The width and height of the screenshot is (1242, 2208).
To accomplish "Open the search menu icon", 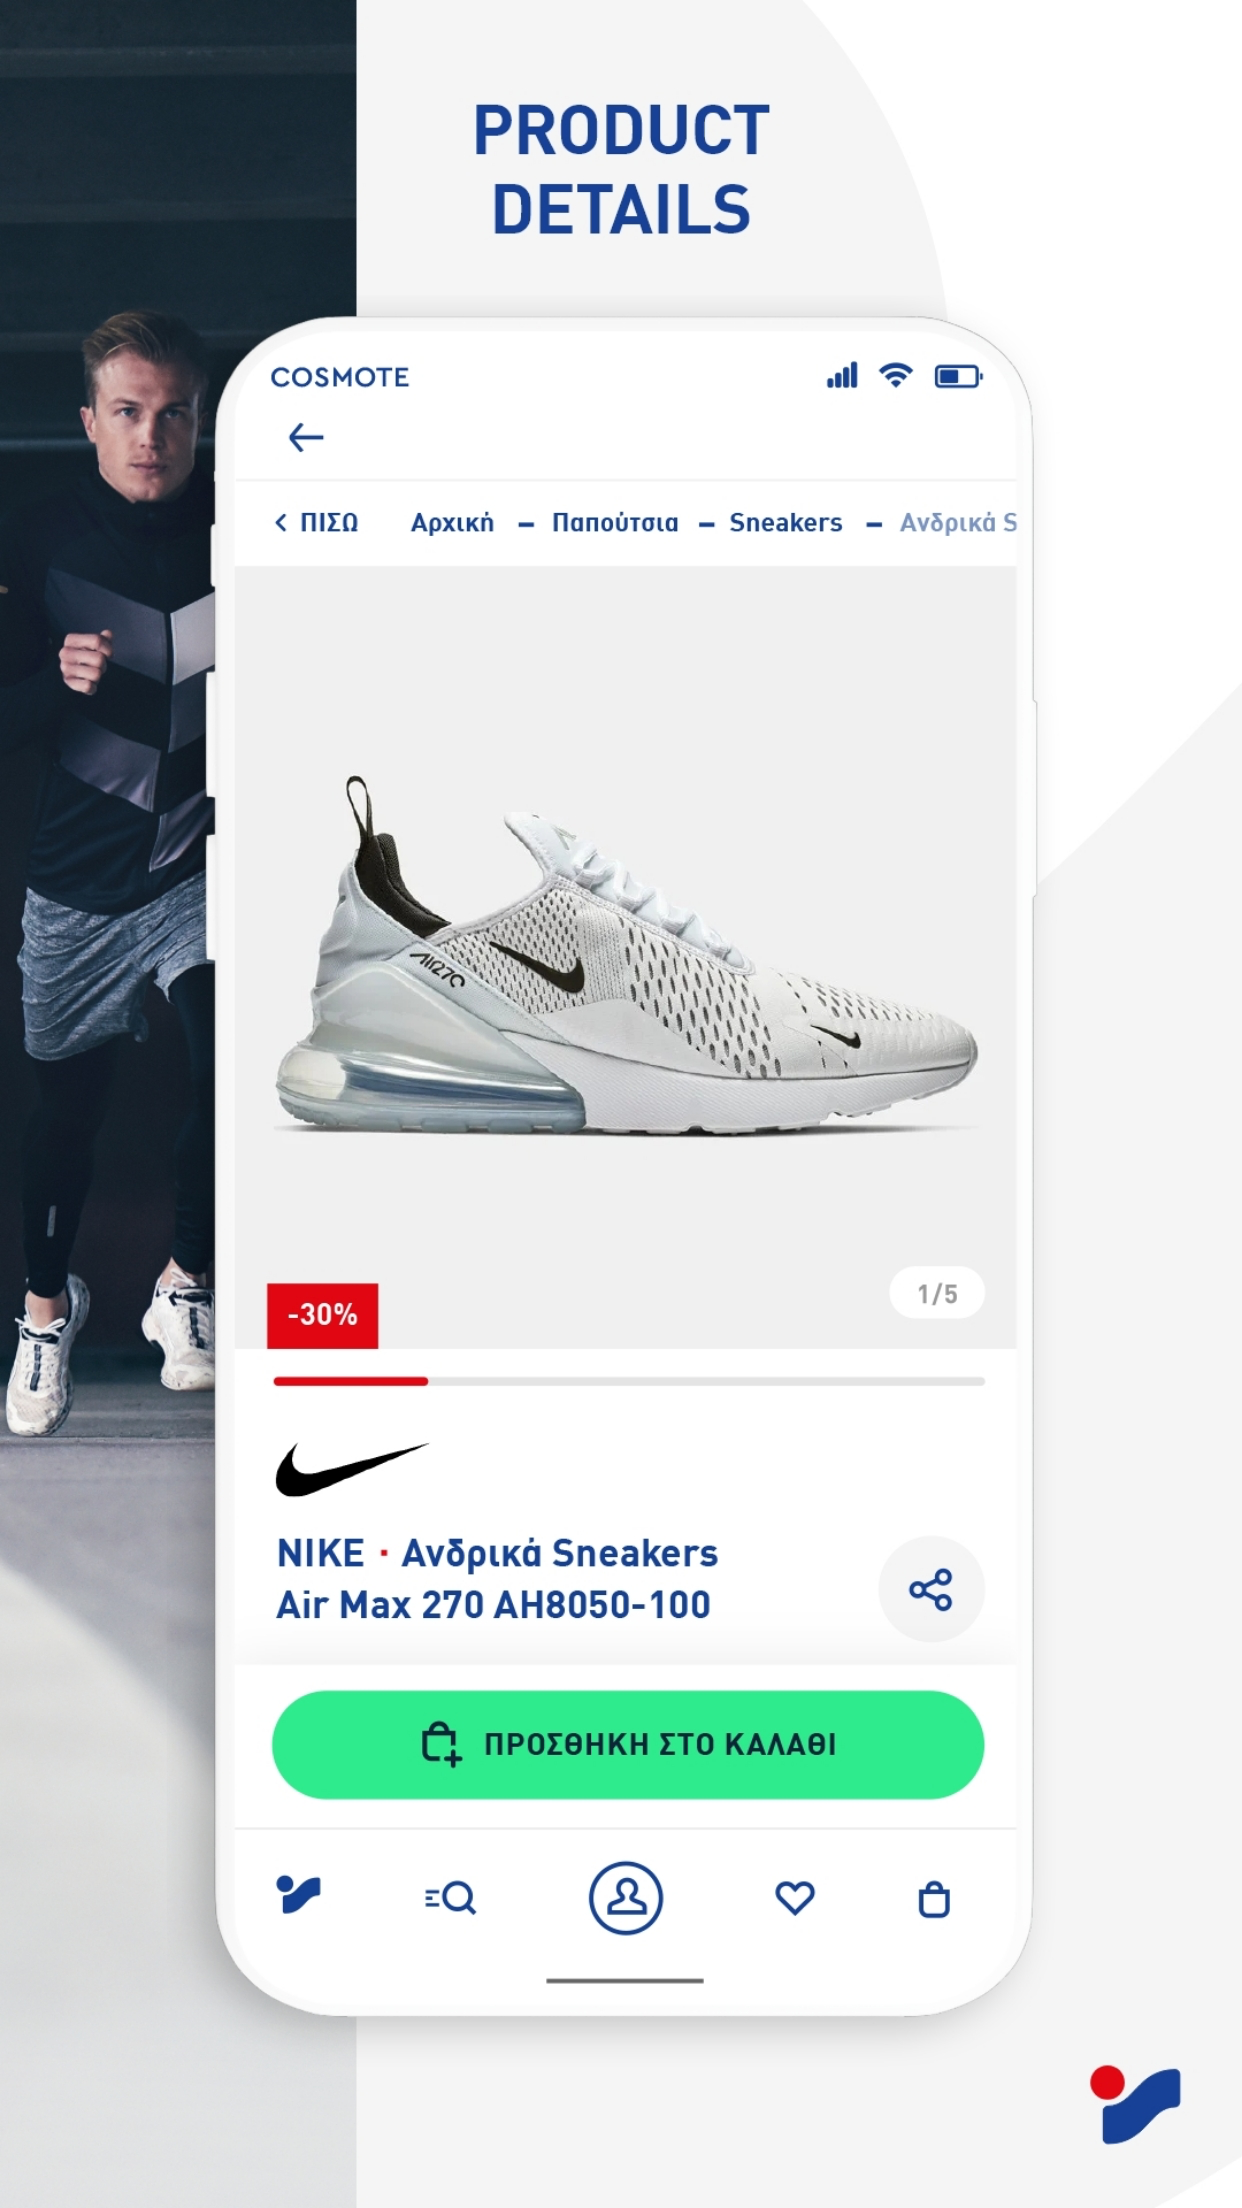I will (x=450, y=1897).
